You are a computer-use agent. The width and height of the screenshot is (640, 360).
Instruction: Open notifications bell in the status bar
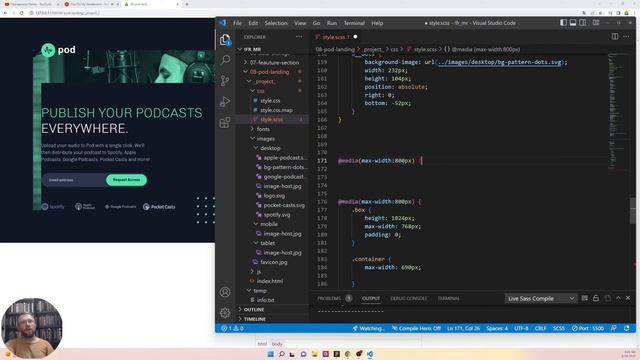coord(627,328)
